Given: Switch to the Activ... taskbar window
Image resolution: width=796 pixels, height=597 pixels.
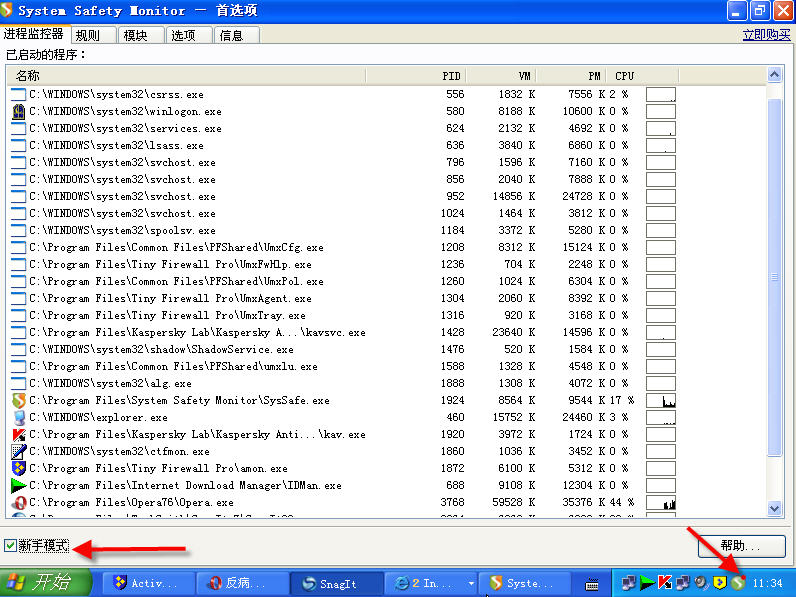Looking at the screenshot, I should (149, 583).
